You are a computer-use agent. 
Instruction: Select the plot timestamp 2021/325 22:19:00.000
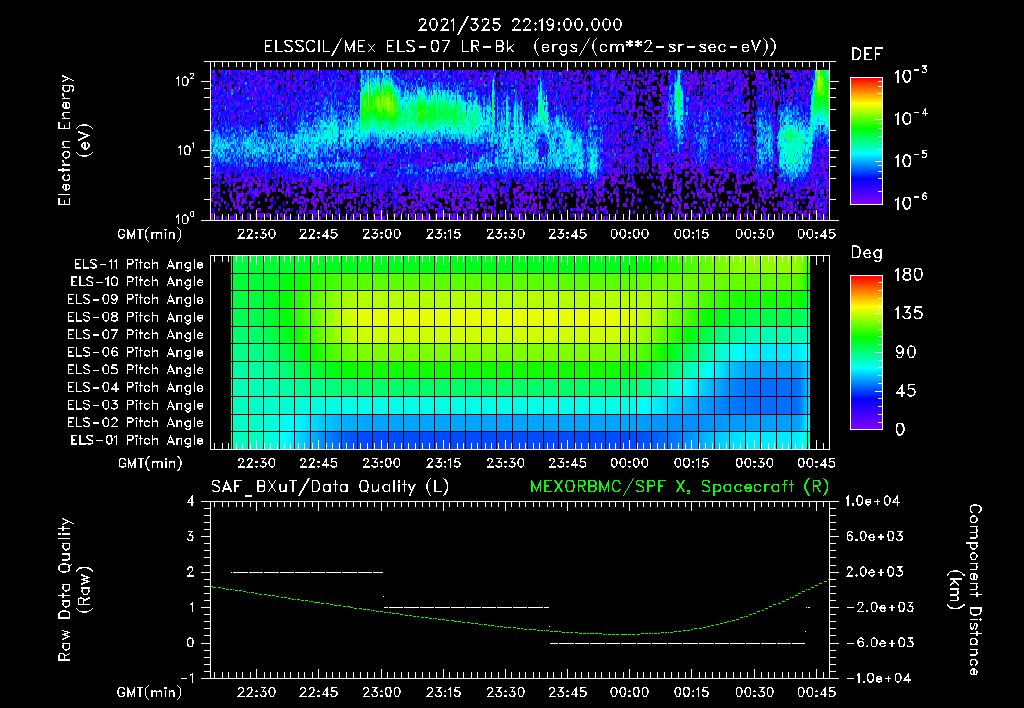[x=520, y=25]
